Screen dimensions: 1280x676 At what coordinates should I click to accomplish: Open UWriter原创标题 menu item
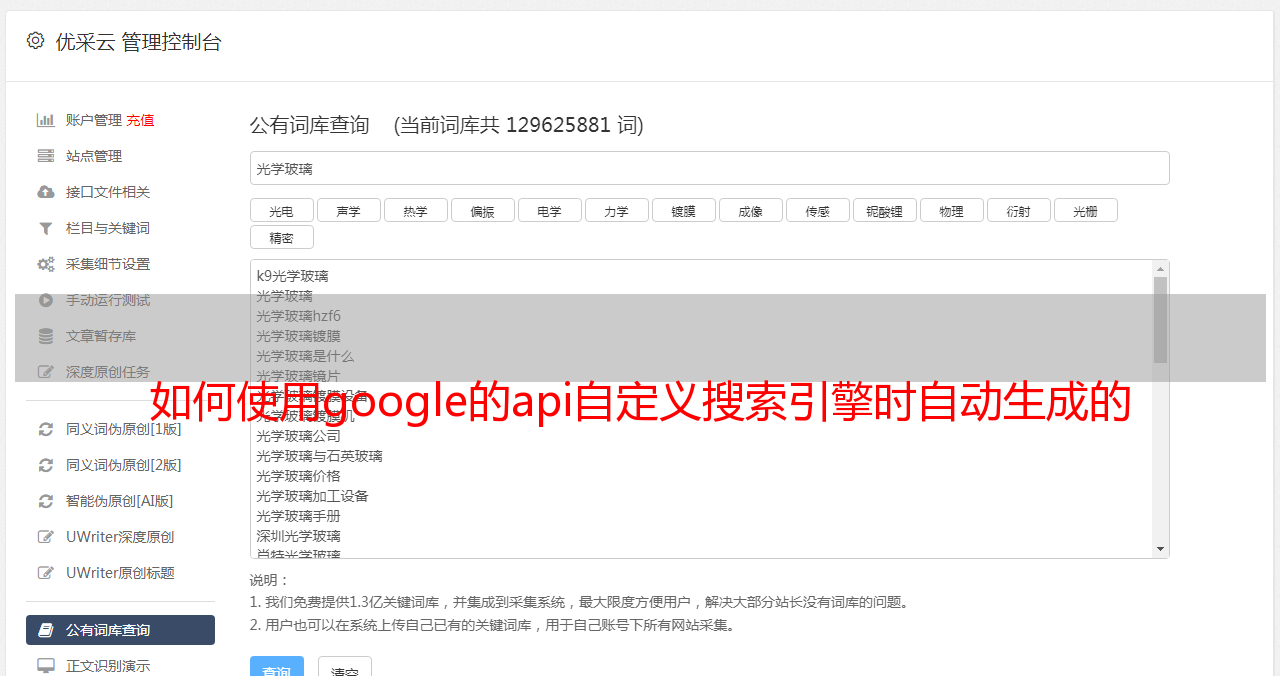[120, 573]
